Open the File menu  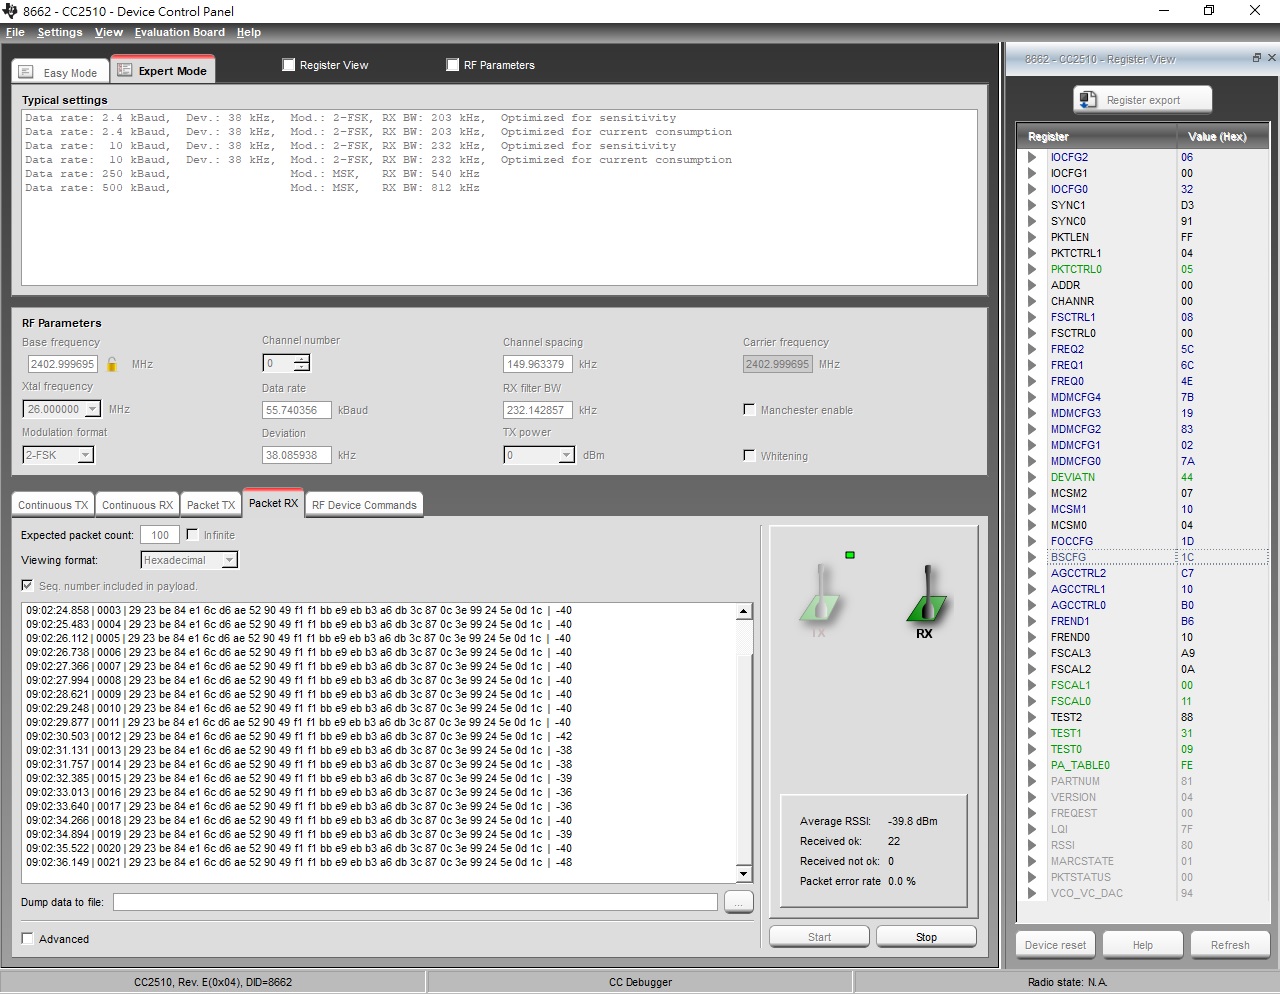click(15, 32)
